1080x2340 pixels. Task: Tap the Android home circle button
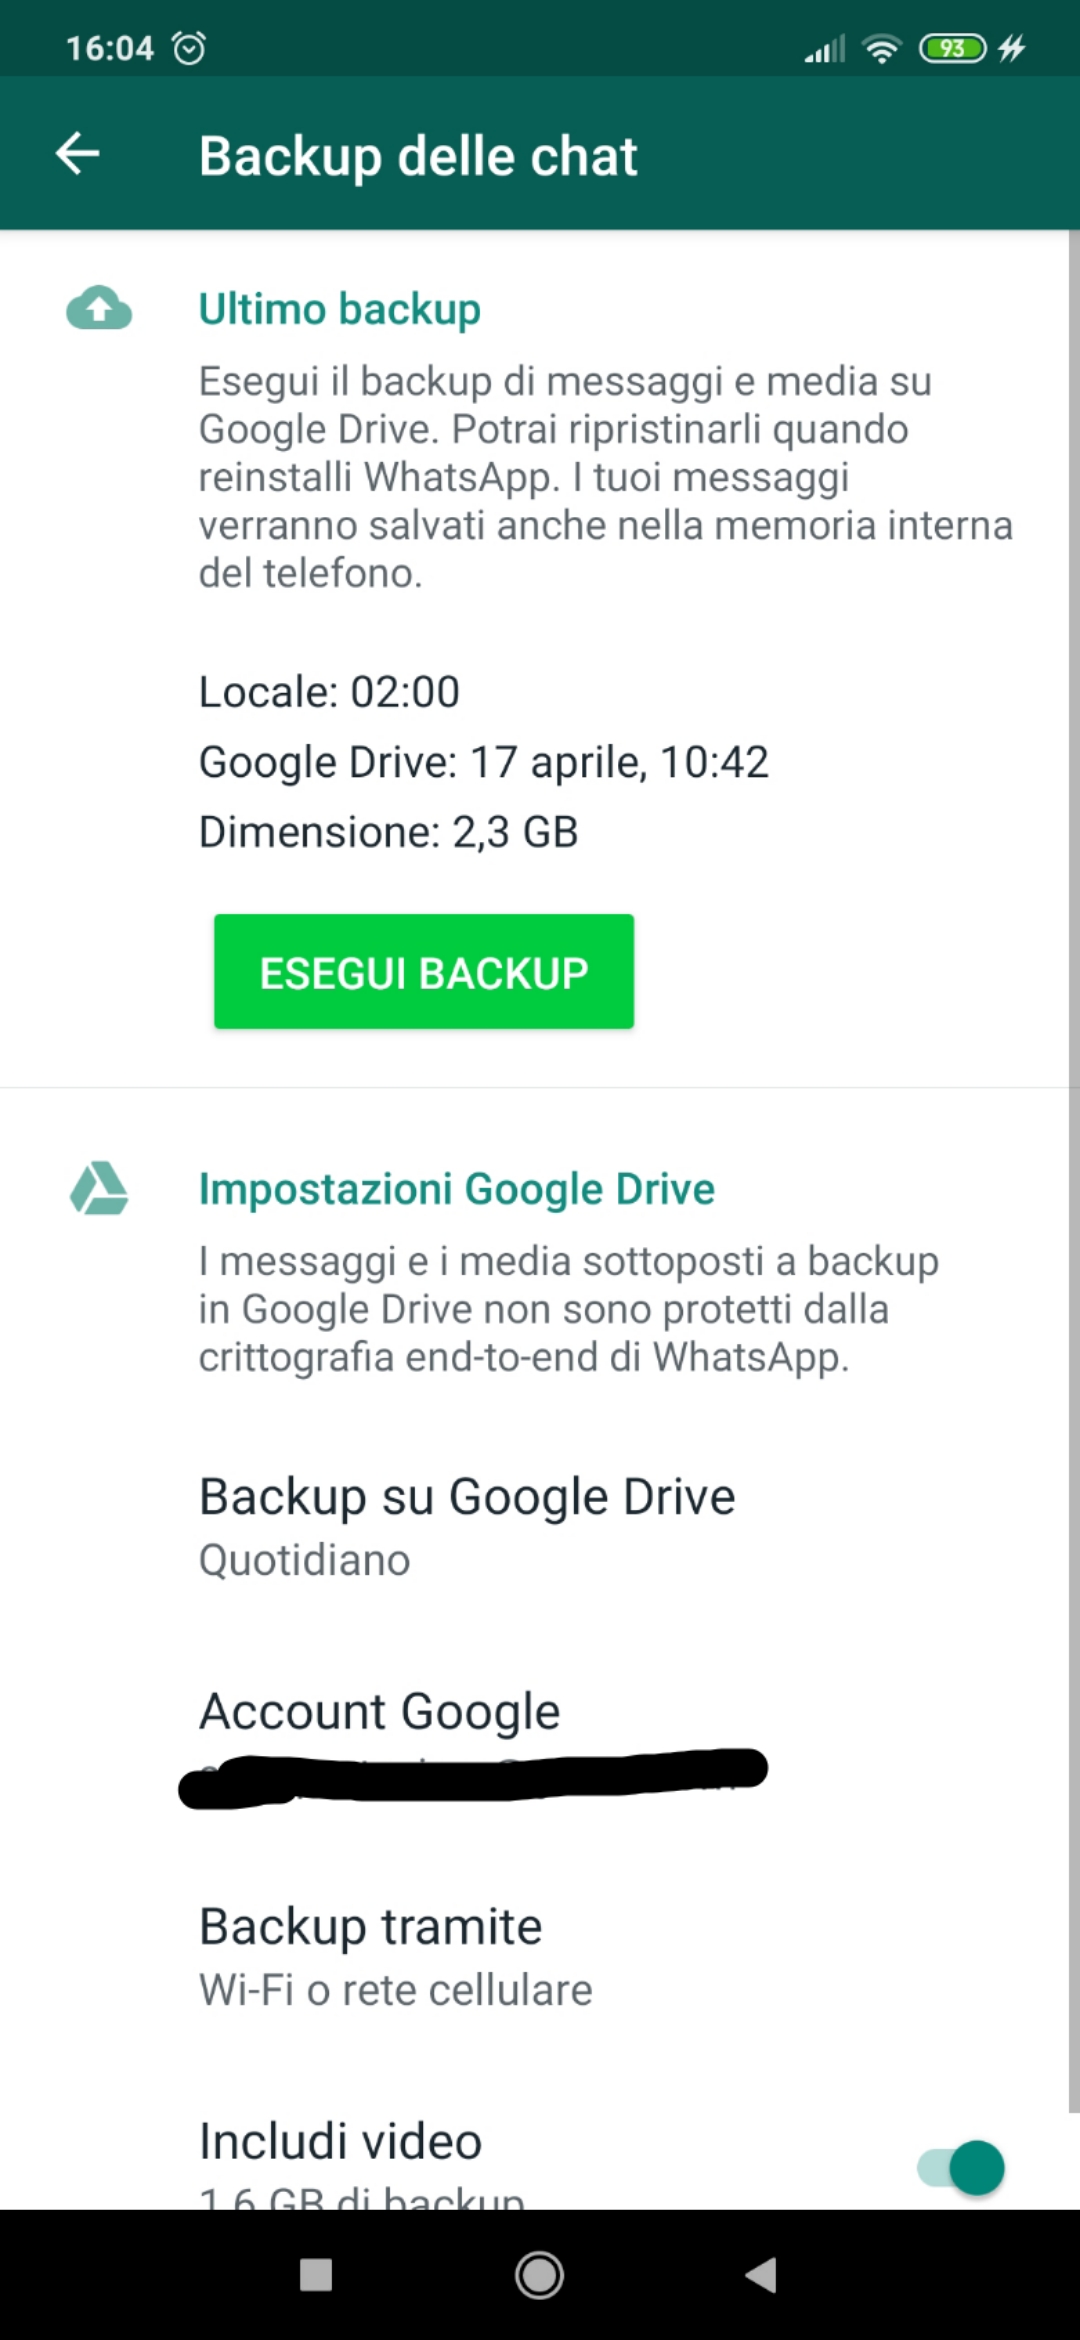(539, 2275)
